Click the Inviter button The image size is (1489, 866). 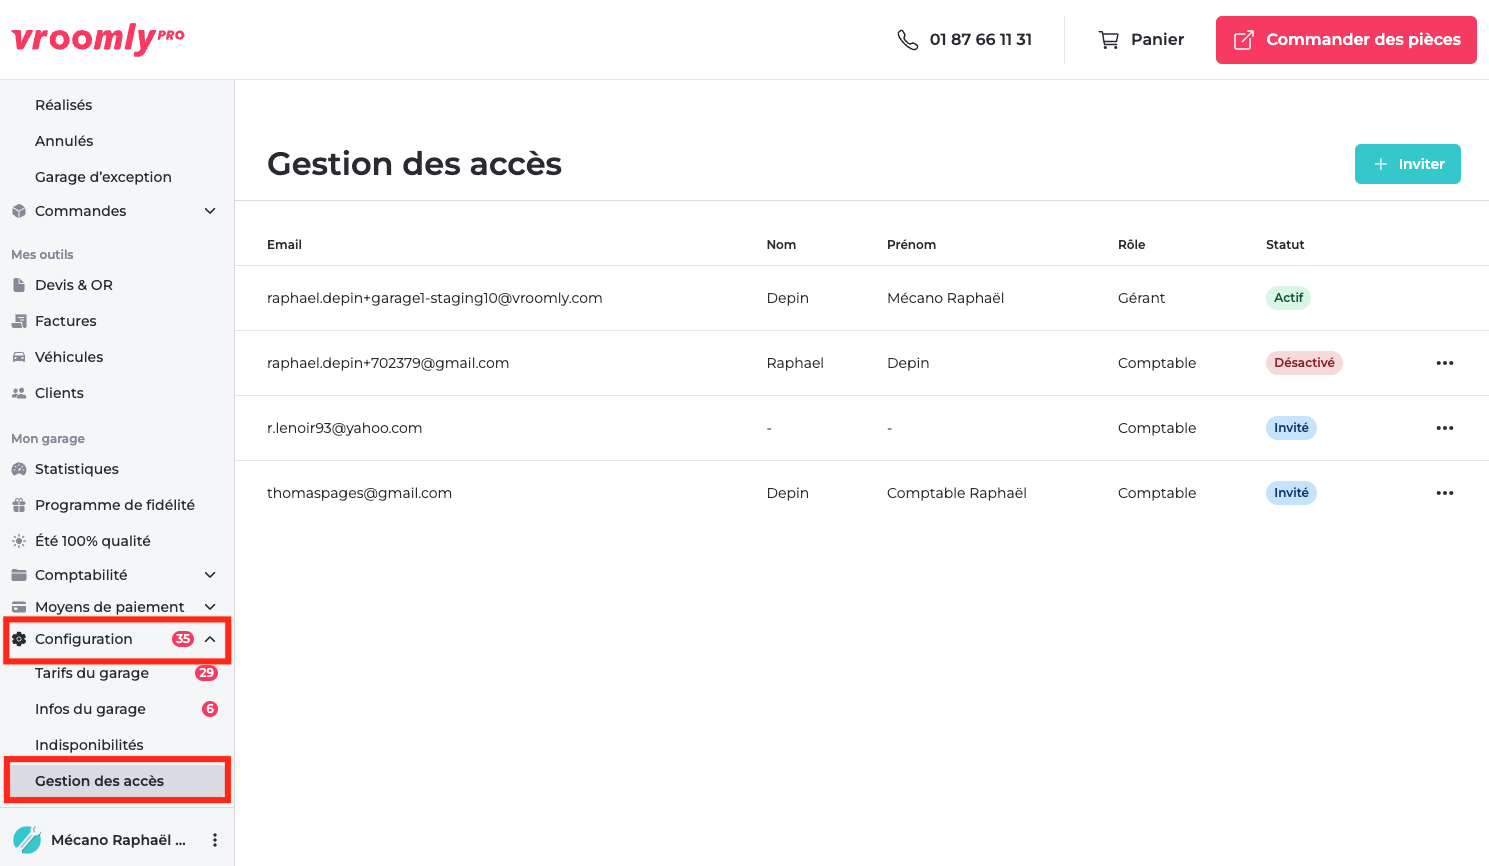pyautogui.click(x=1407, y=163)
